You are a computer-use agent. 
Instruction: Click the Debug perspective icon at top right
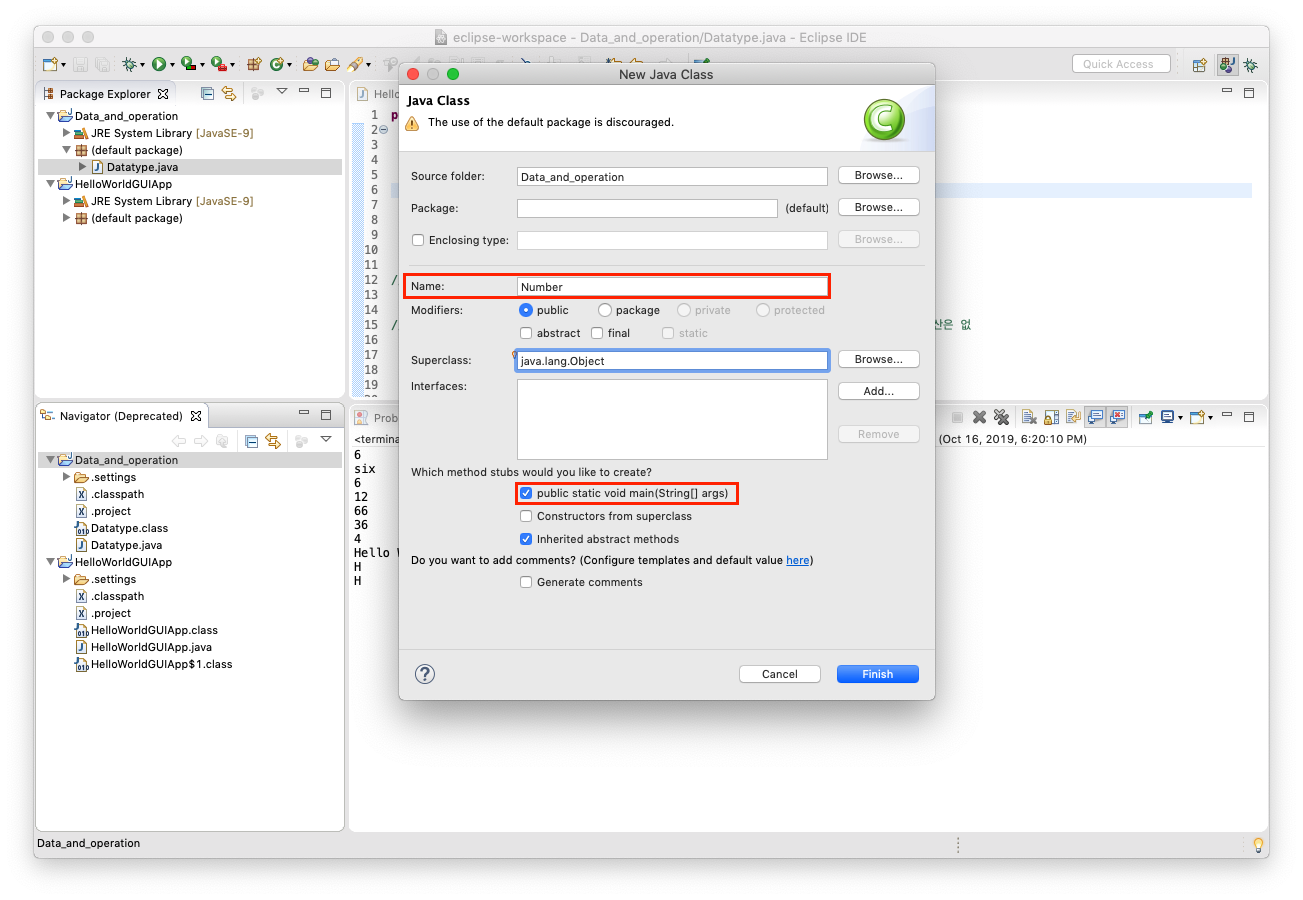1250,65
